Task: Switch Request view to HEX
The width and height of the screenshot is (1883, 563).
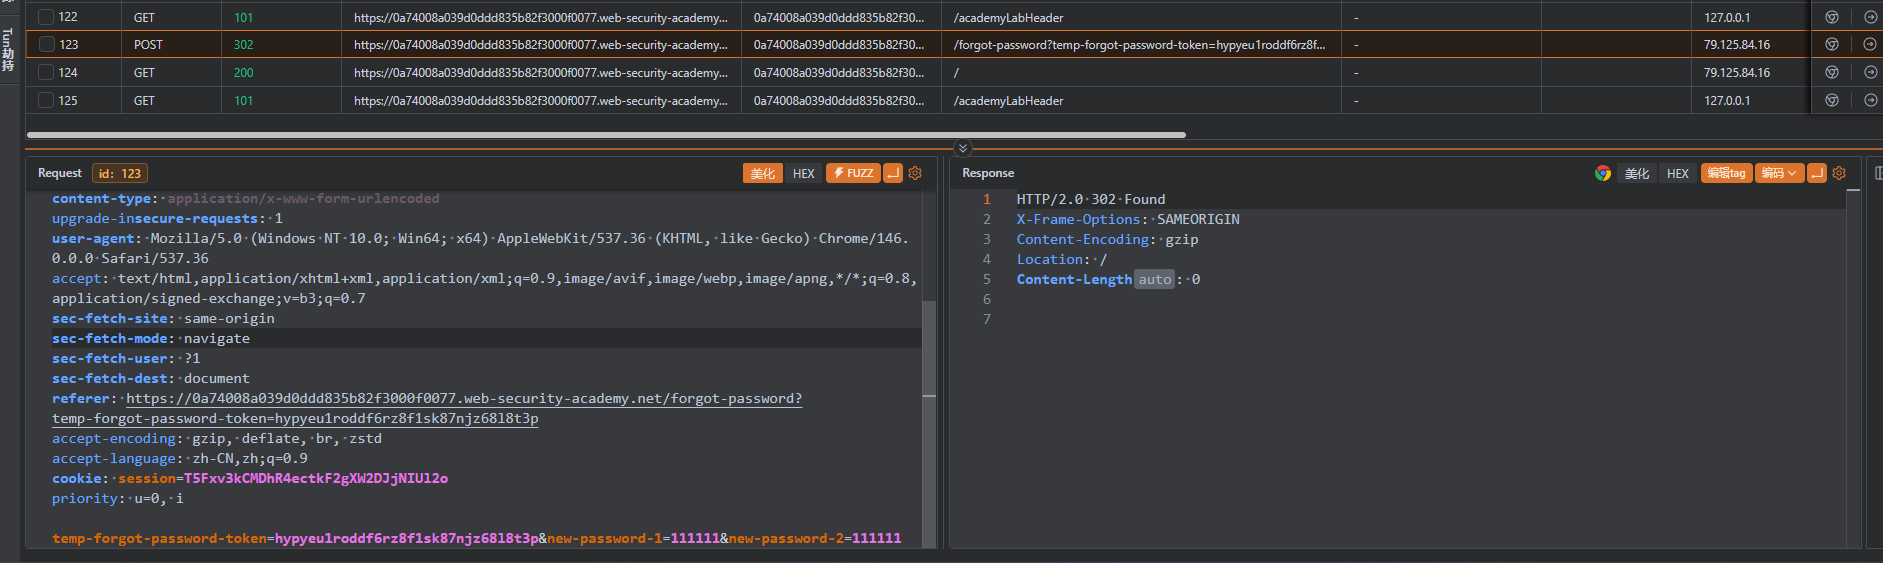Action: pyautogui.click(x=804, y=173)
